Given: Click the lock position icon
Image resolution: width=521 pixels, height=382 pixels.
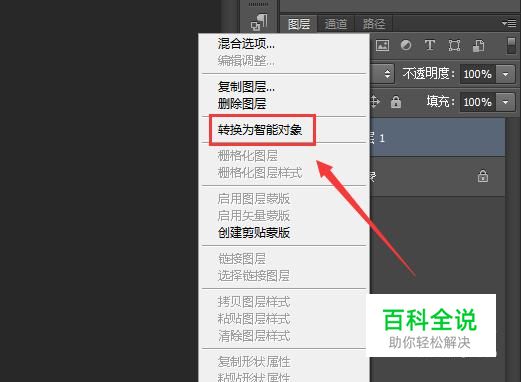Looking at the screenshot, I should coord(375,102).
